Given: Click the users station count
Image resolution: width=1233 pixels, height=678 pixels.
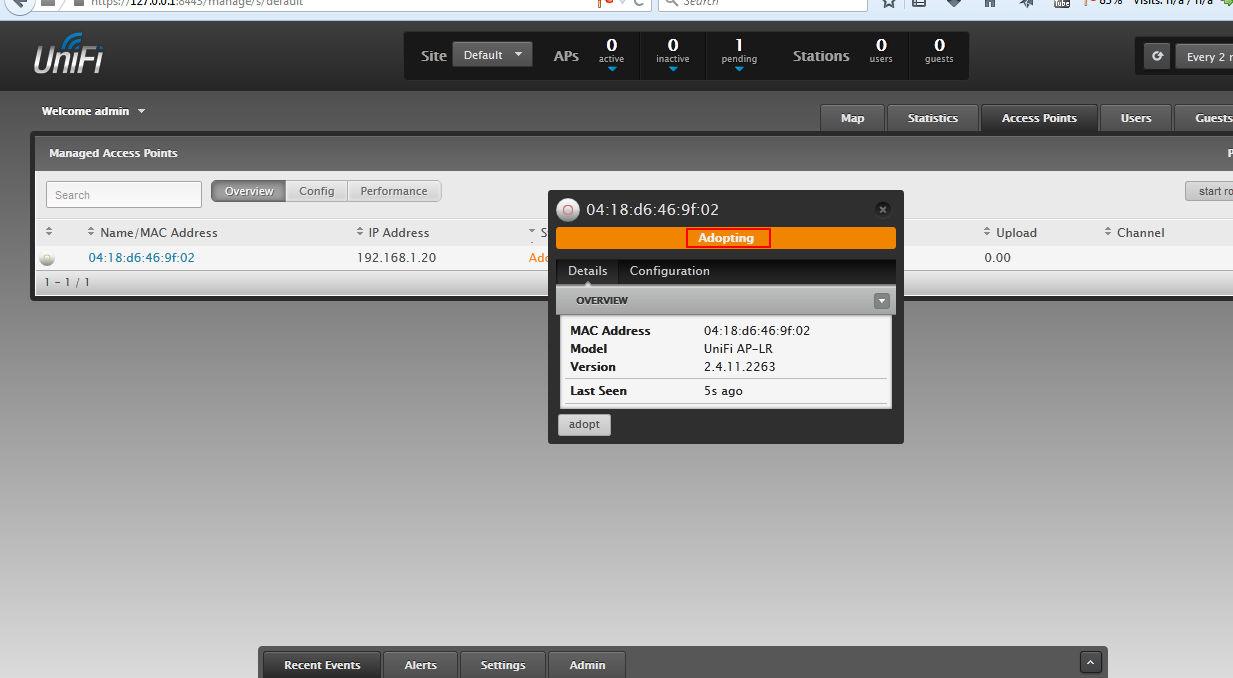Looking at the screenshot, I should click(x=881, y=50).
